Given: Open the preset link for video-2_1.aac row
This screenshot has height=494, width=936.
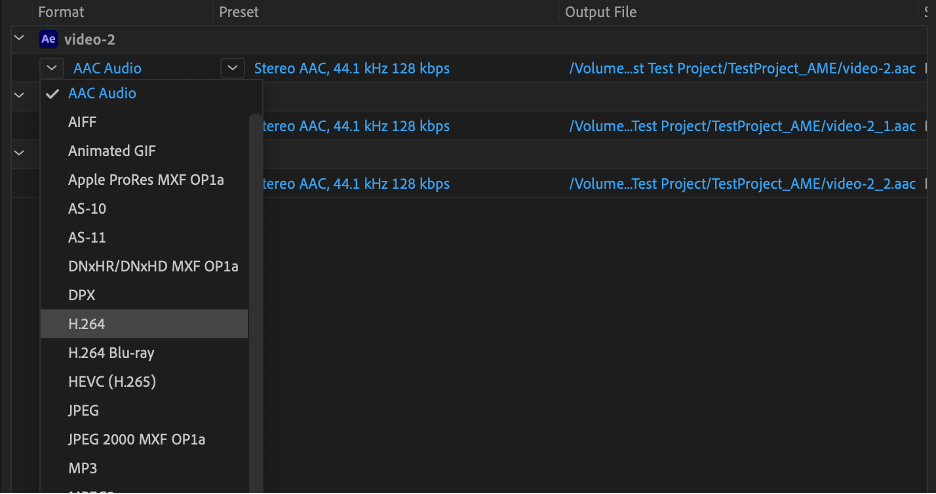Looking at the screenshot, I should pyautogui.click(x=356, y=126).
